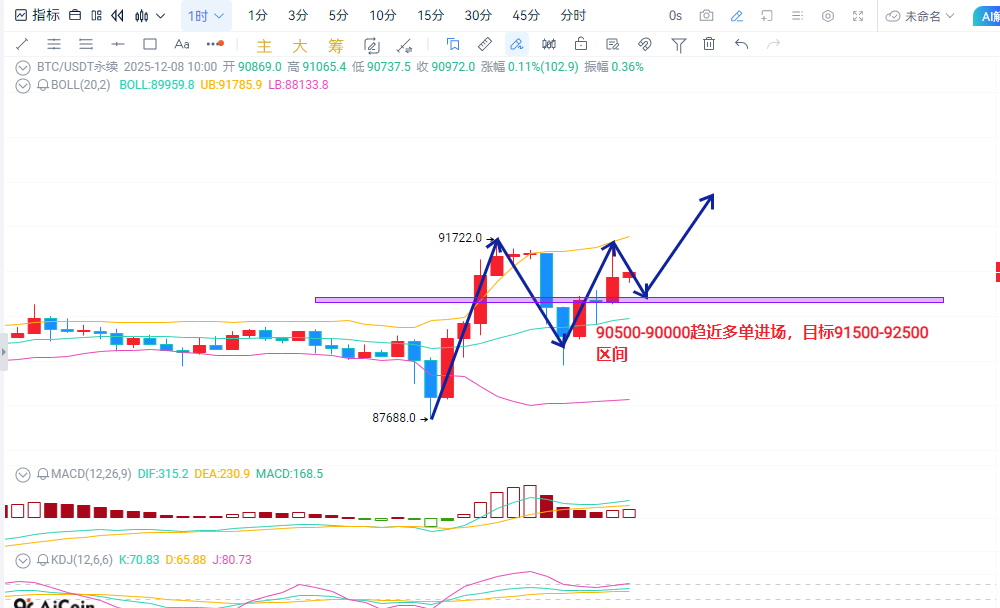Select the rectangle shape drawing tool
1000x608 pixels.
click(150, 44)
